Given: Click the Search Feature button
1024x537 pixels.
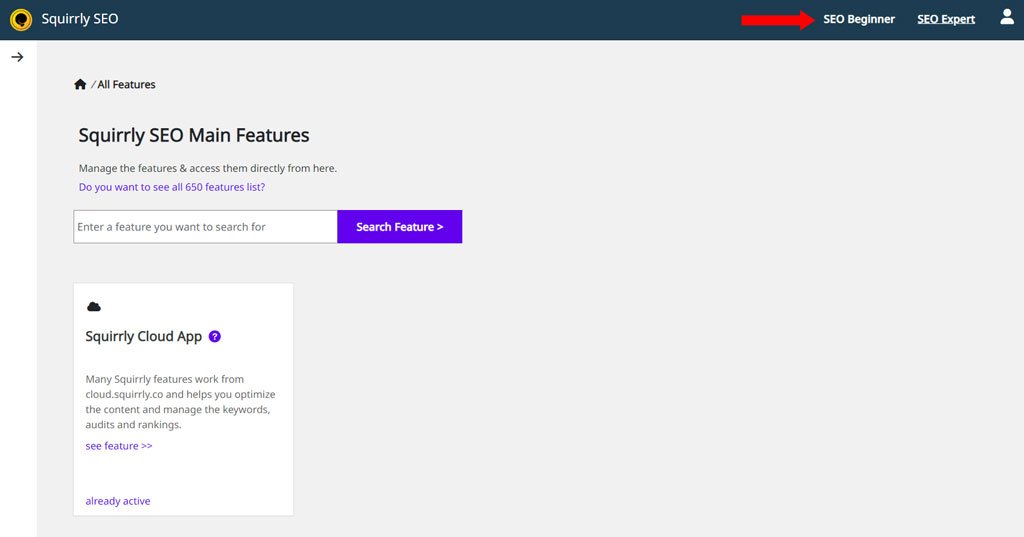Looking at the screenshot, I should 400,227.
